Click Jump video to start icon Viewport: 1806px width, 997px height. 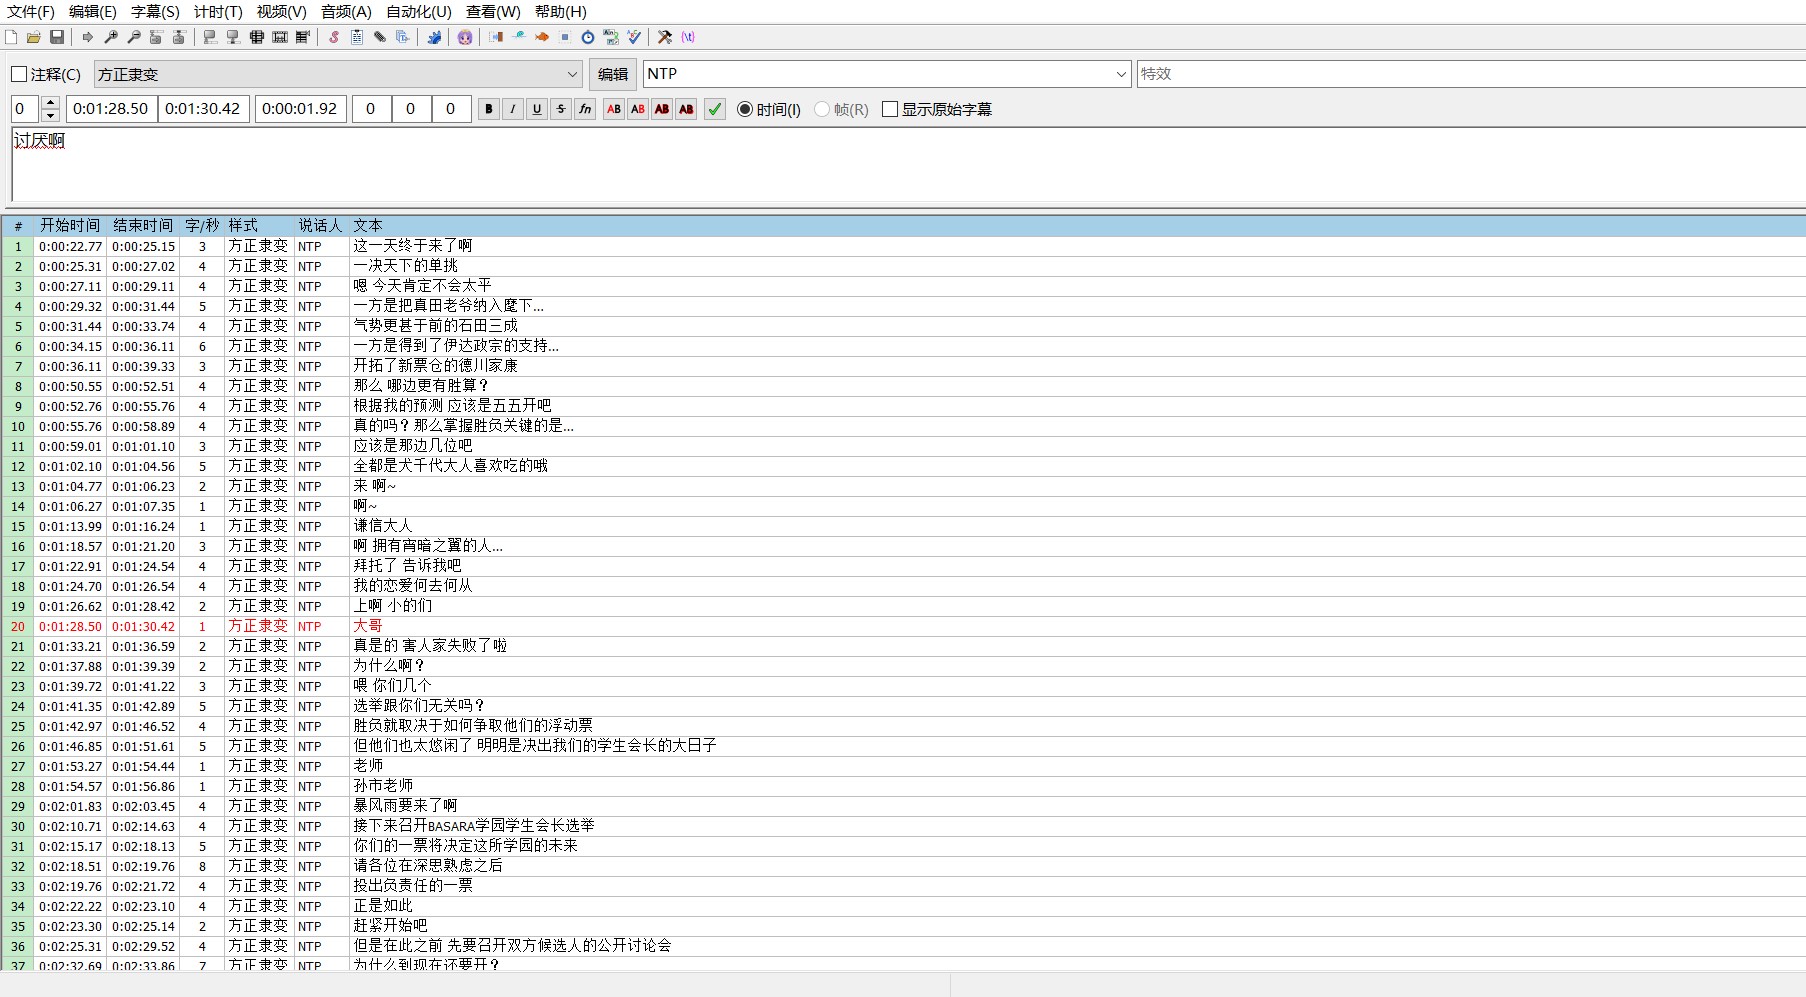157,37
